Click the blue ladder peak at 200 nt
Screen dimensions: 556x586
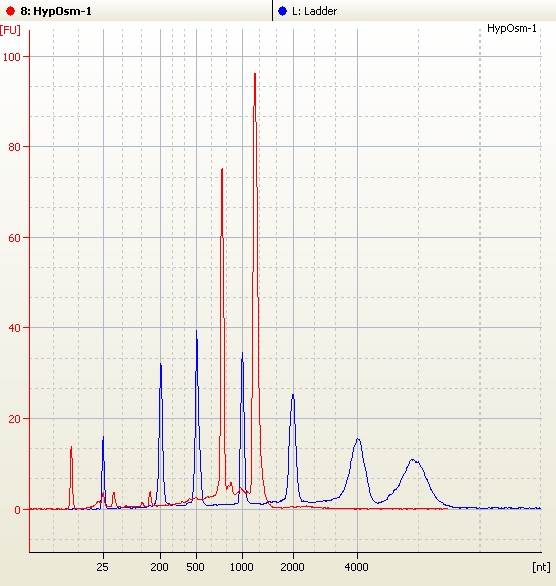click(161, 364)
